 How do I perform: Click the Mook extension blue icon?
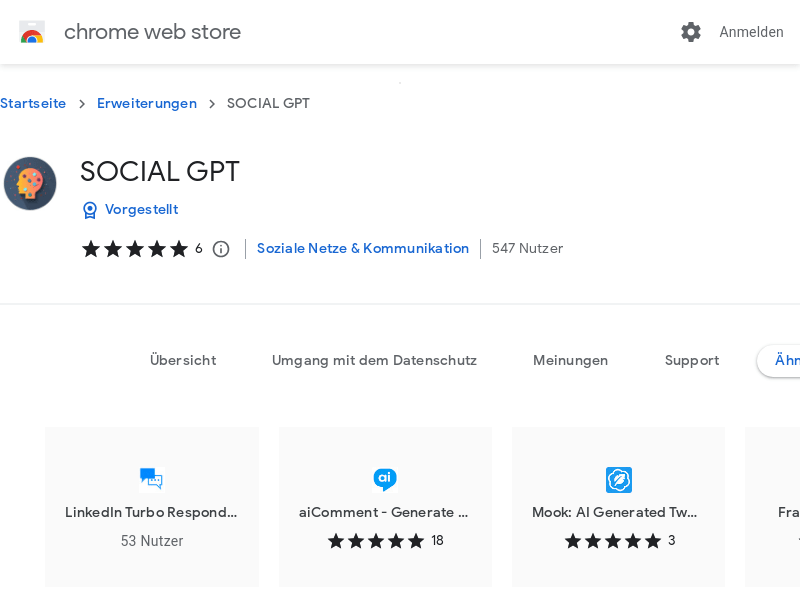tap(619, 480)
